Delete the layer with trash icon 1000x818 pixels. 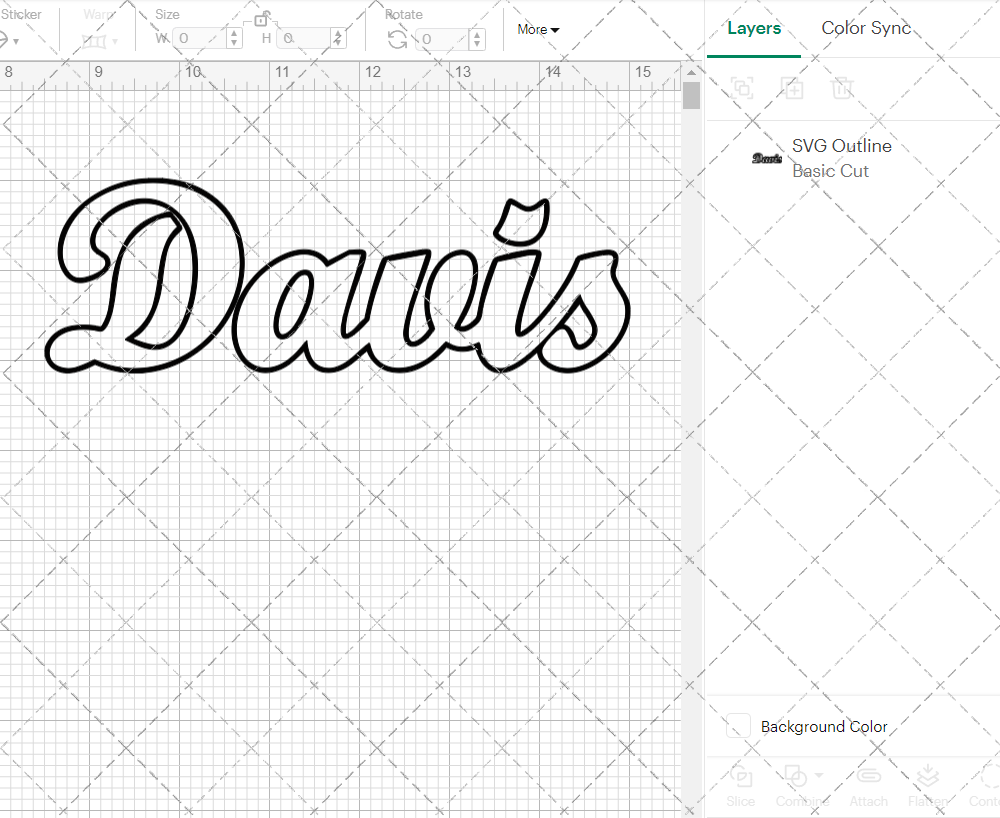[x=843, y=88]
